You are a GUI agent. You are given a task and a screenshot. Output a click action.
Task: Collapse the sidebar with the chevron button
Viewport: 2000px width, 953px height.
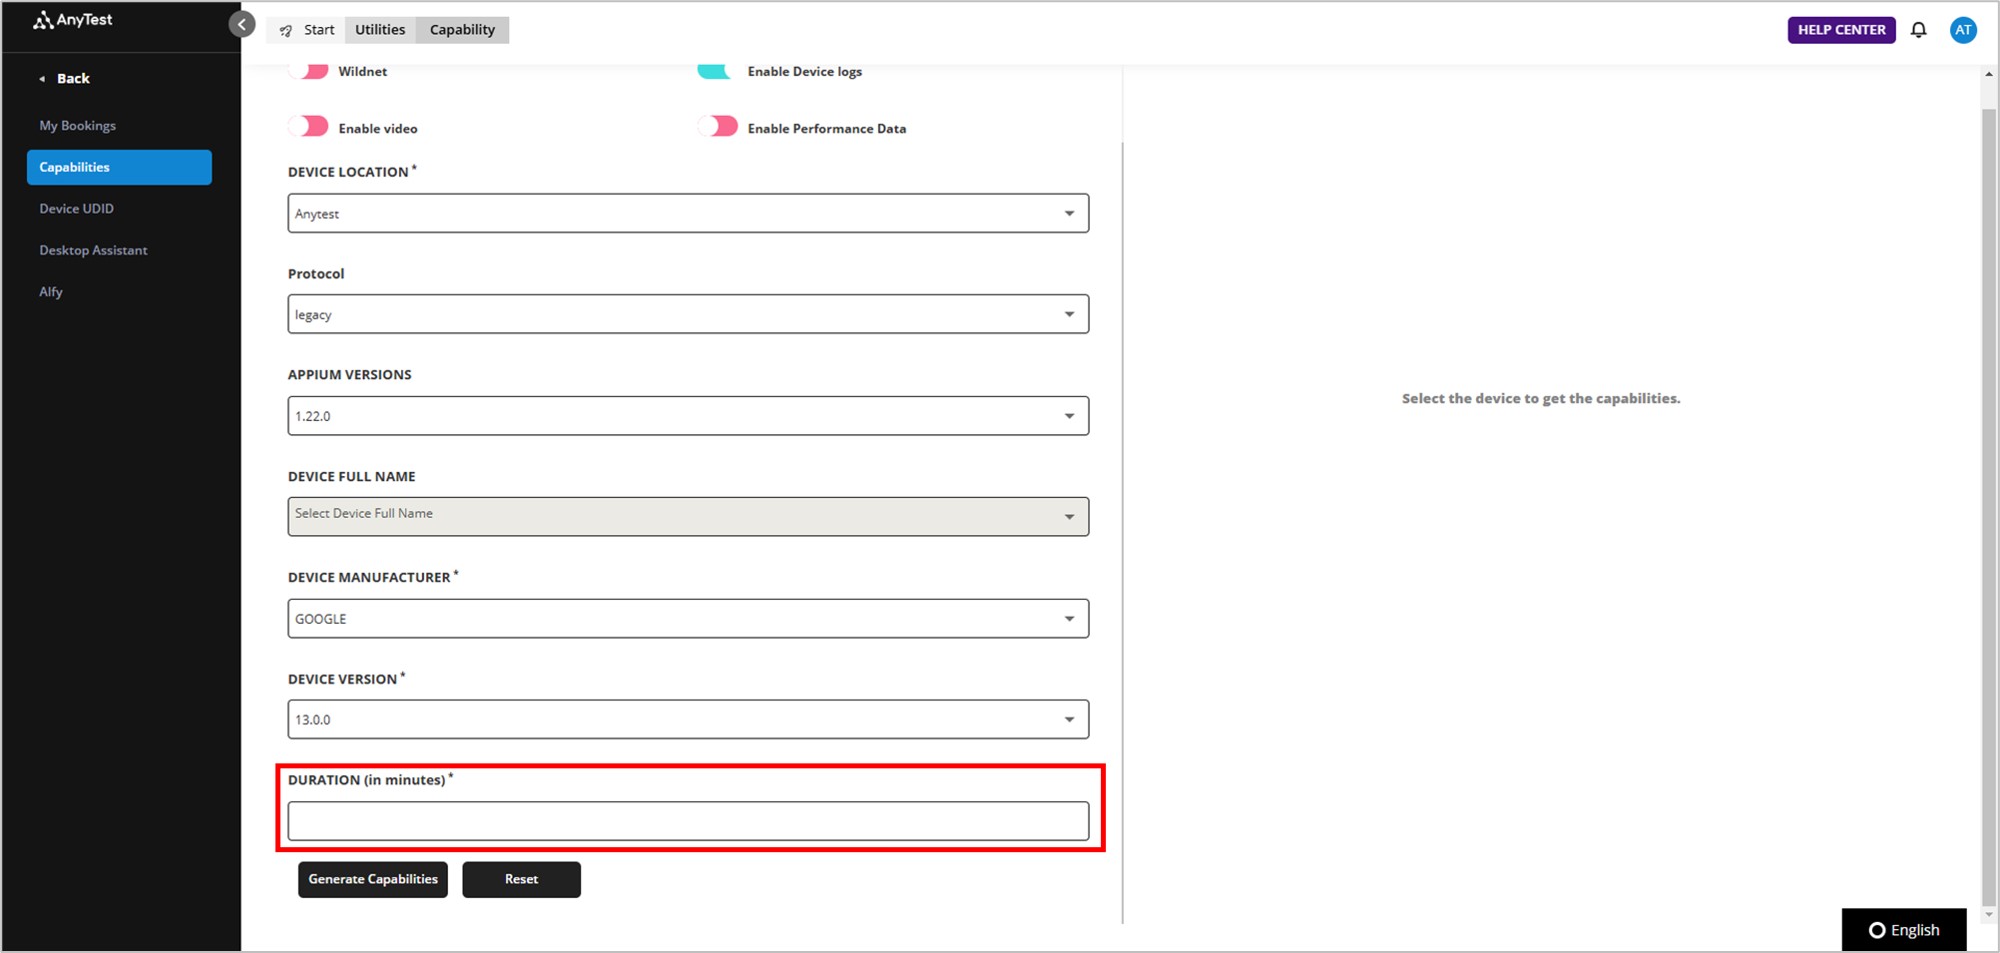[x=242, y=24]
